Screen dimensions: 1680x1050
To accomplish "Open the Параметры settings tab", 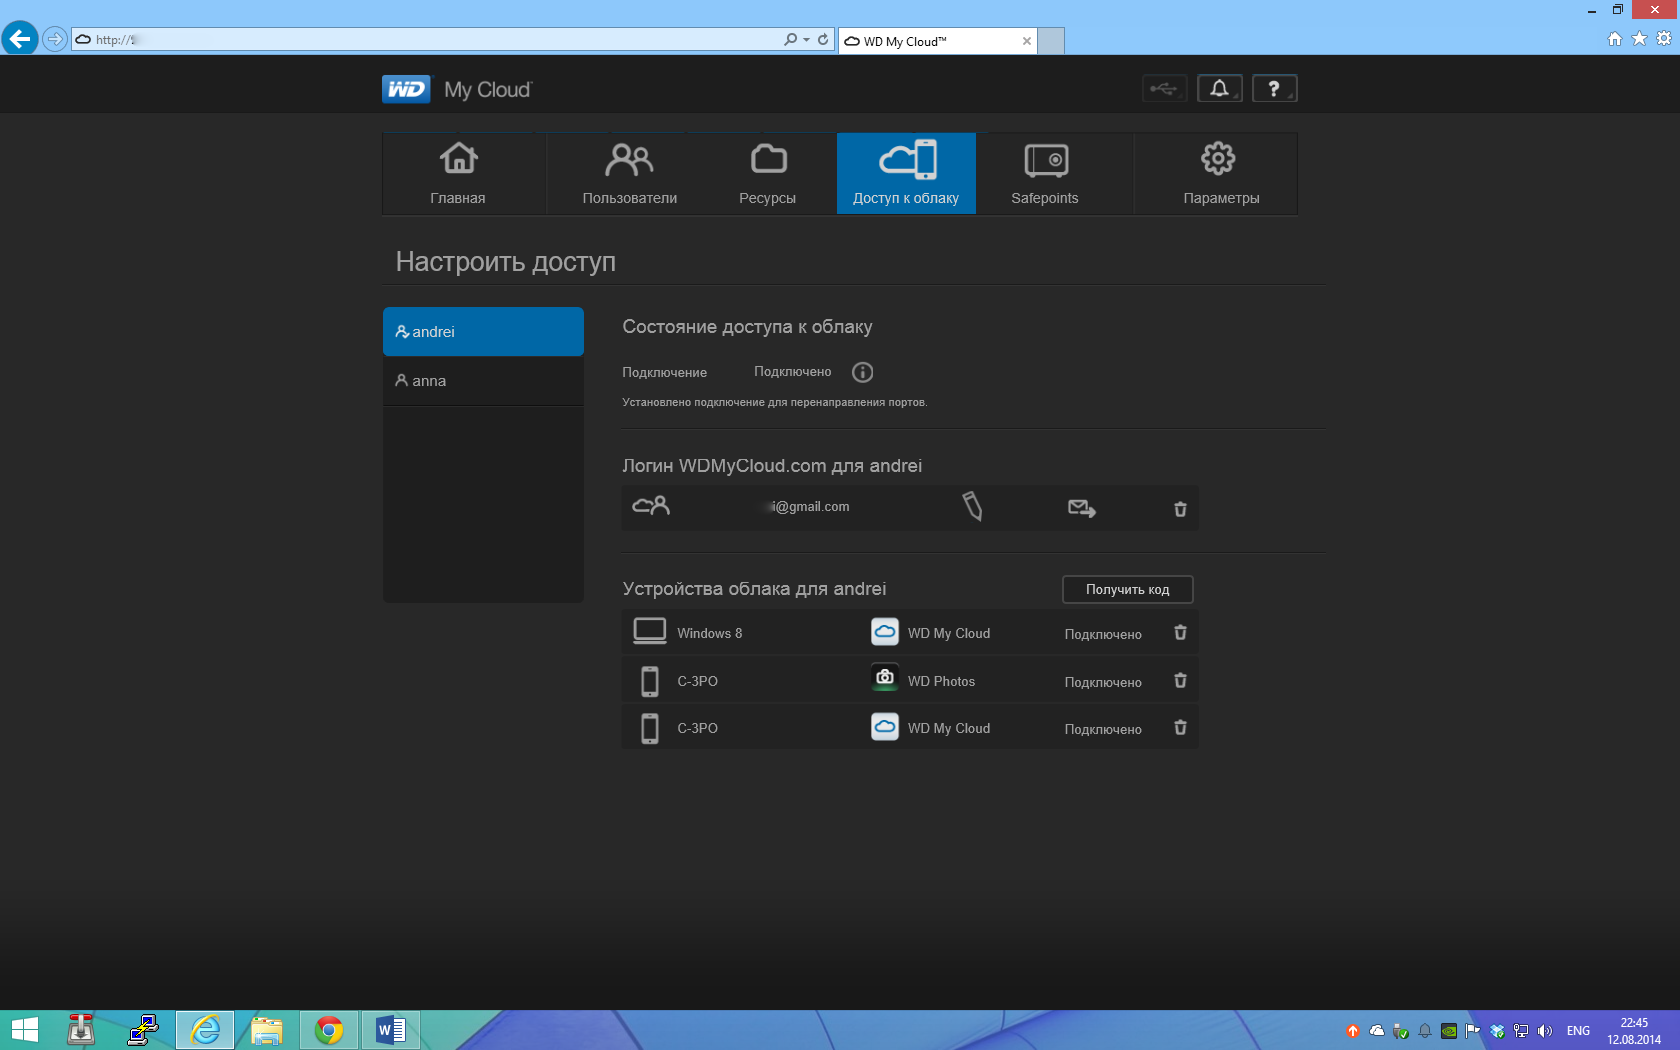I will coord(1220,173).
